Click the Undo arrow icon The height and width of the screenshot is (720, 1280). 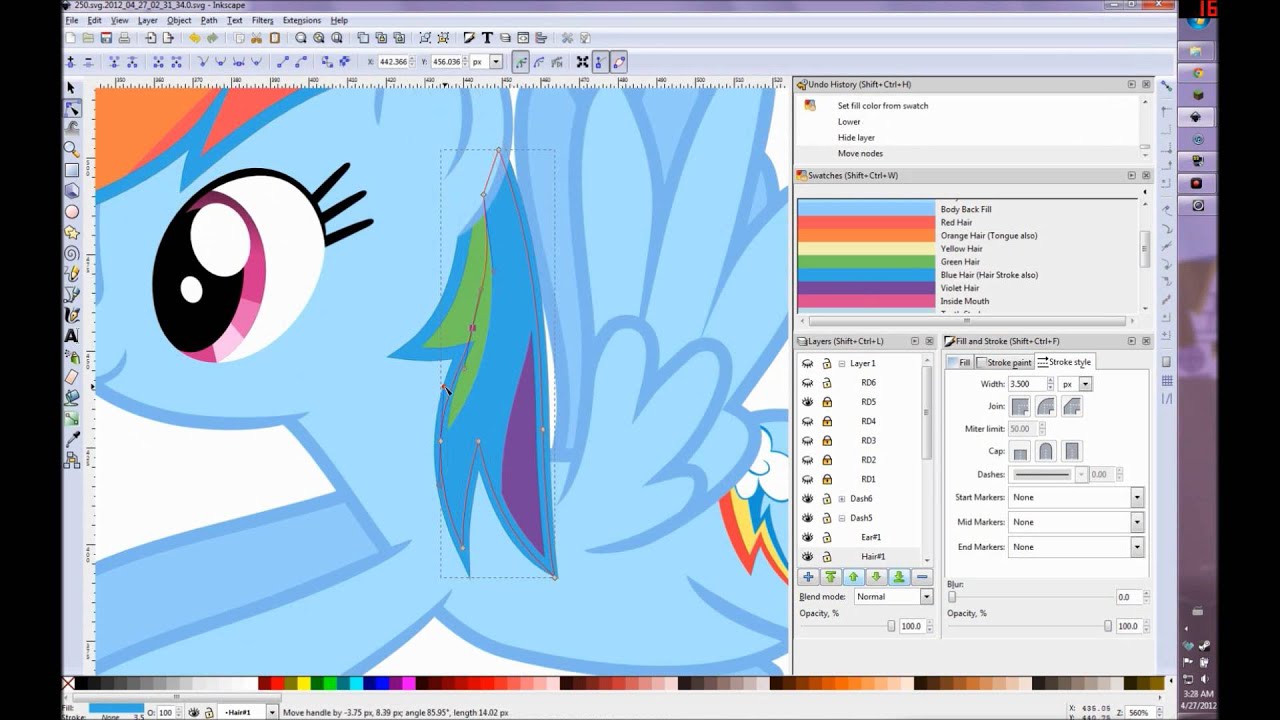(x=194, y=38)
